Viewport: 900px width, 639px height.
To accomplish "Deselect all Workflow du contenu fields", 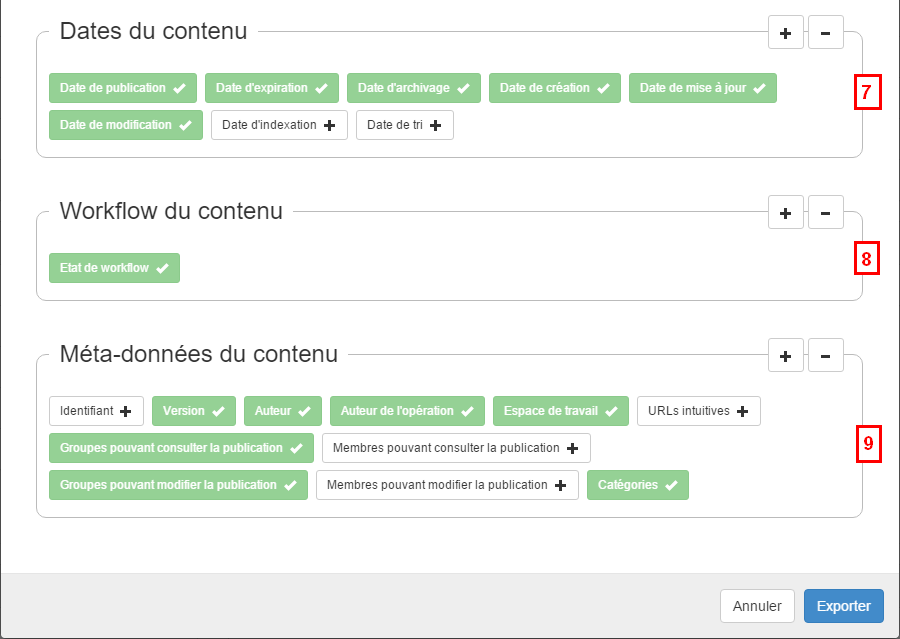I will (825, 212).
